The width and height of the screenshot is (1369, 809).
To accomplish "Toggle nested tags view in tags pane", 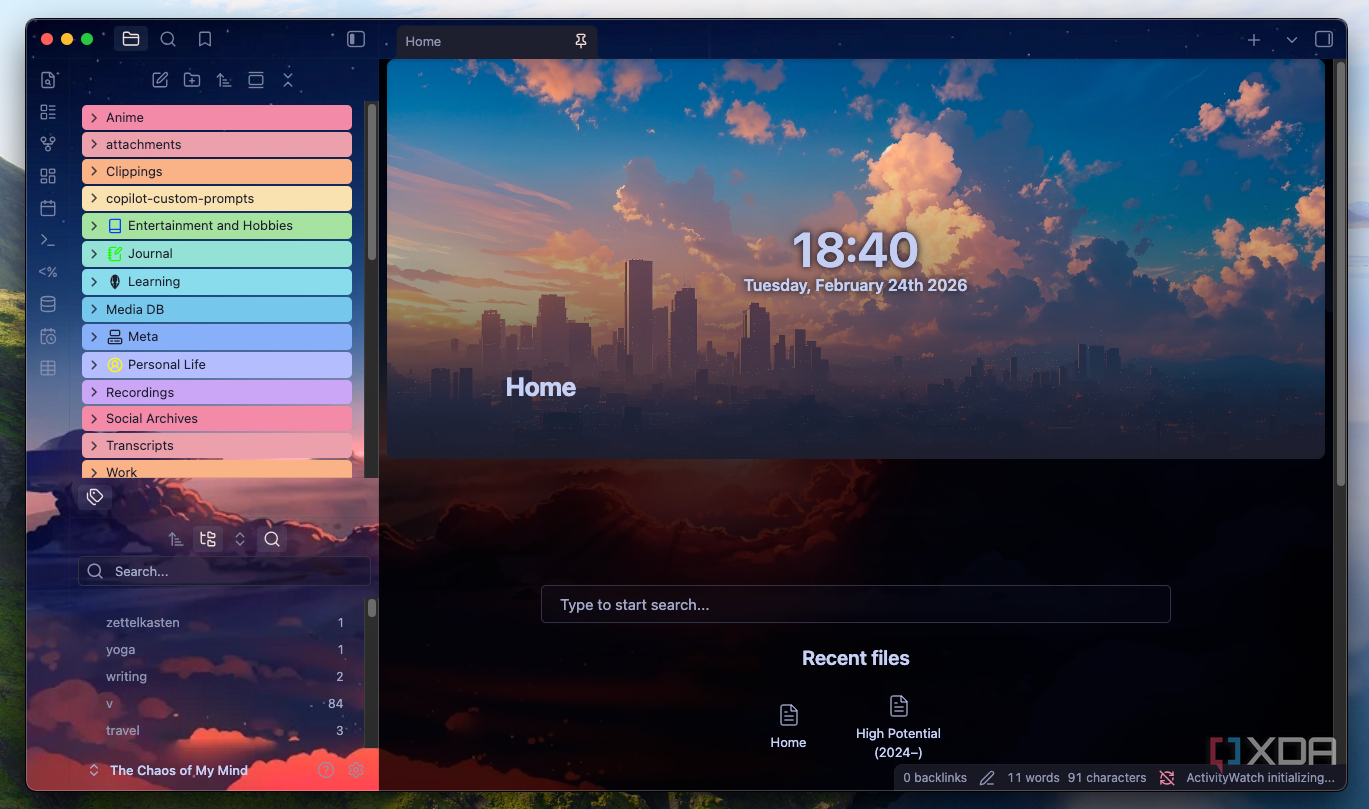I will [208, 539].
